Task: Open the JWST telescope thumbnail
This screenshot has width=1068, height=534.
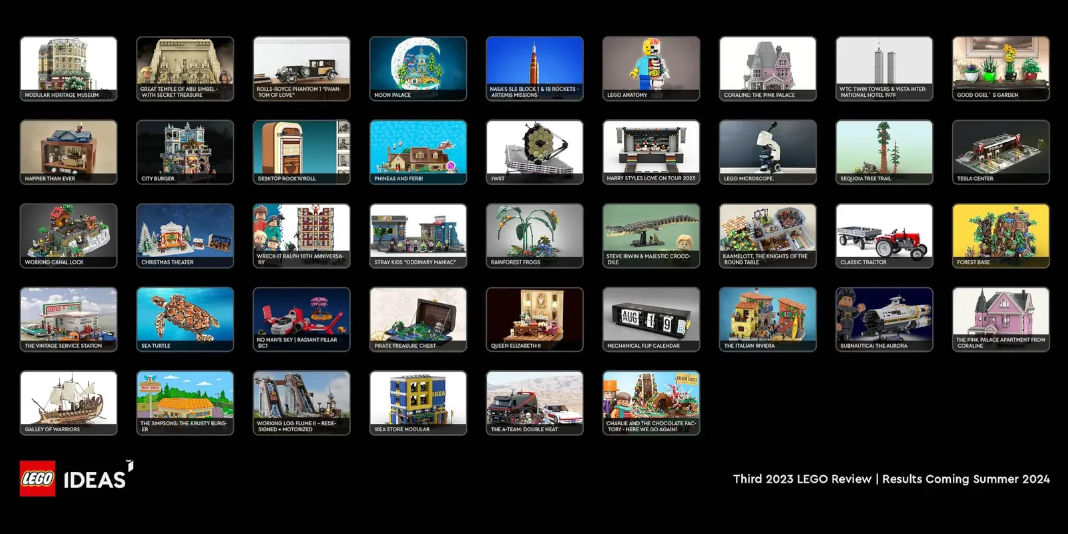Action: coord(535,153)
